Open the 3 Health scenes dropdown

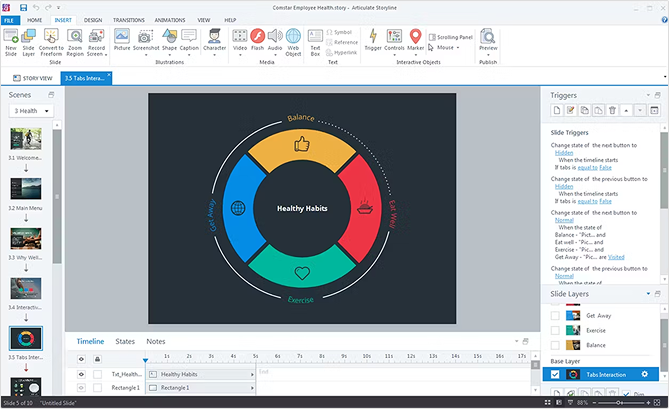click(31, 111)
